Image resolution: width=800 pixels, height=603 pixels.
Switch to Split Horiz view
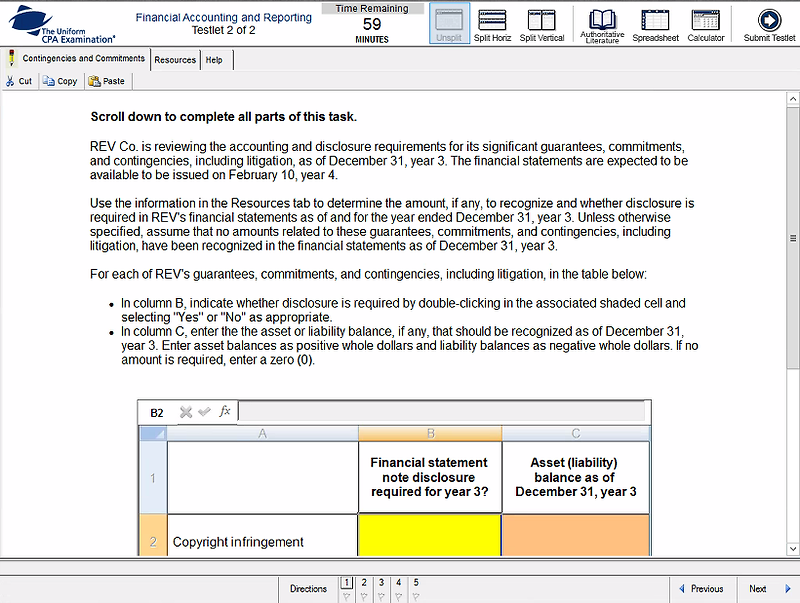pyautogui.click(x=492, y=24)
